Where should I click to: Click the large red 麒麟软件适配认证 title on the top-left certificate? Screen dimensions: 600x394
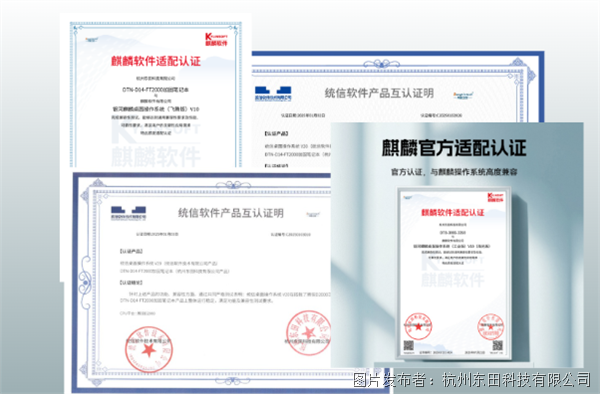click(x=156, y=61)
